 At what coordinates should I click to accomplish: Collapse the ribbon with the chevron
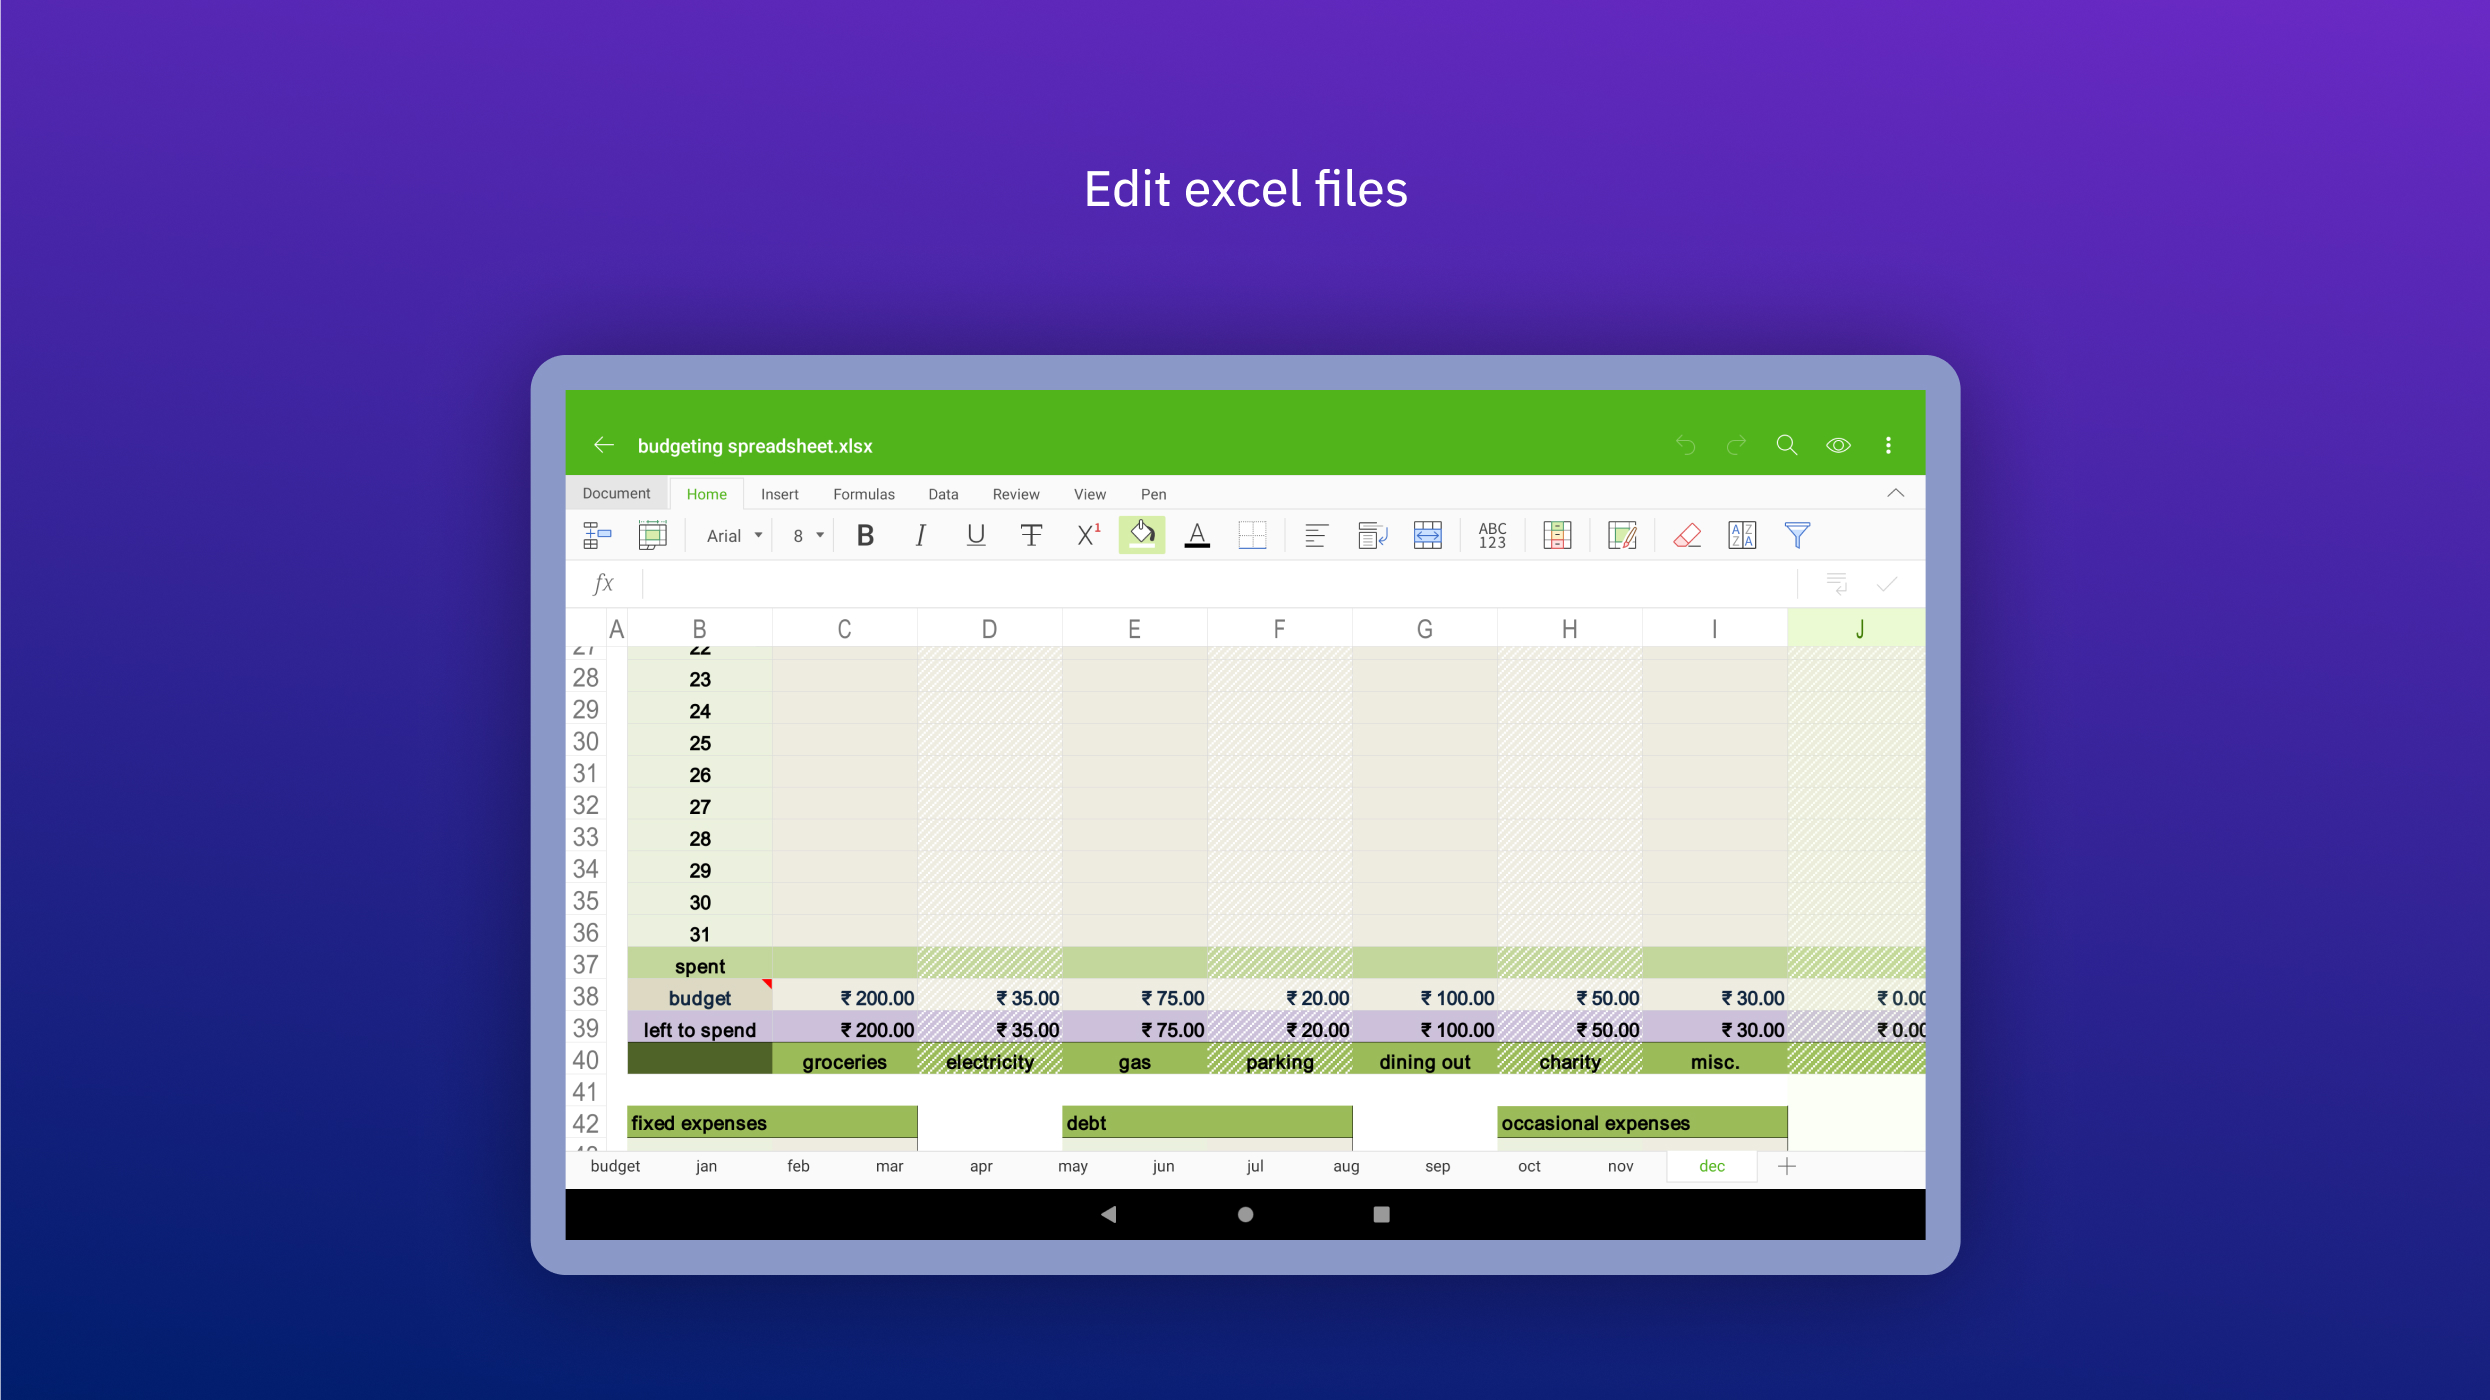[1895, 493]
